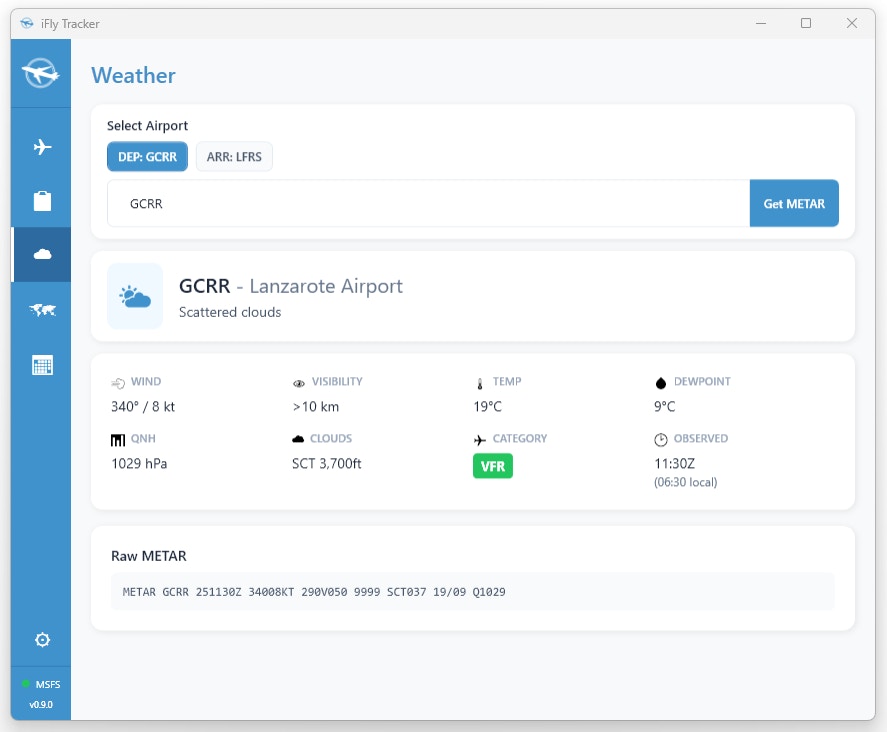This screenshot has height=732, width=887.
Task: Click the dewpoint droplet icon
Action: [660, 382]
